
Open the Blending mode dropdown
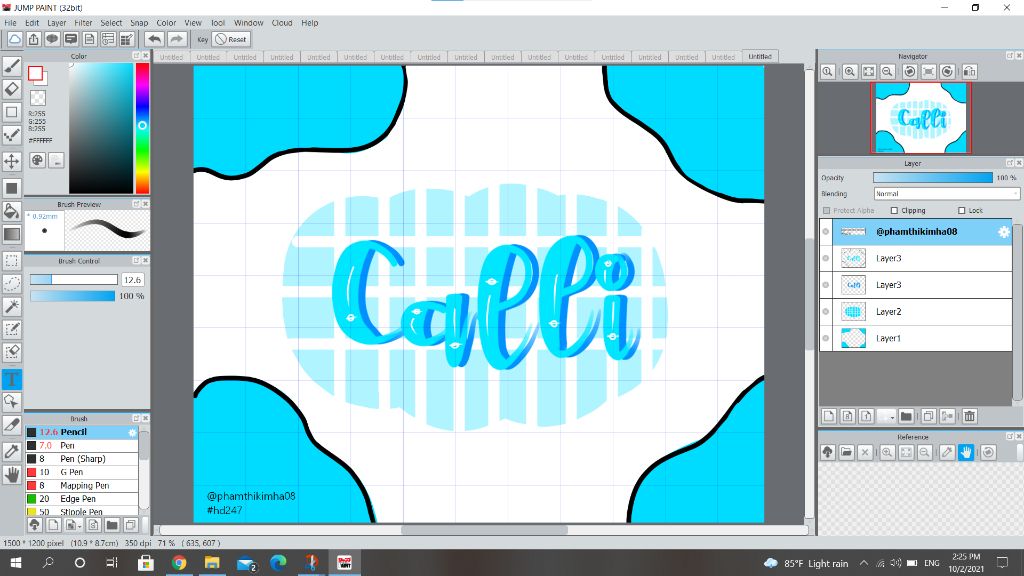click(x=946, y=194)
